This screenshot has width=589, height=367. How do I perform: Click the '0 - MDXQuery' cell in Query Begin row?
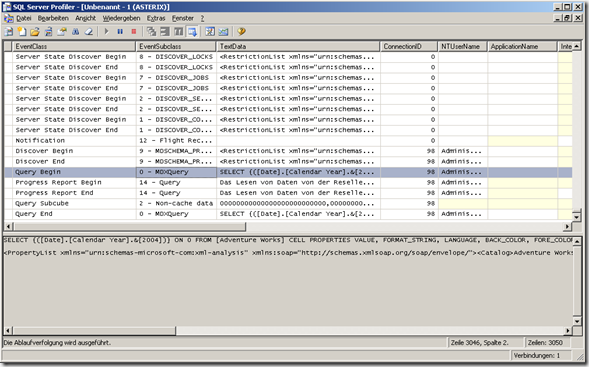point(176,172)
